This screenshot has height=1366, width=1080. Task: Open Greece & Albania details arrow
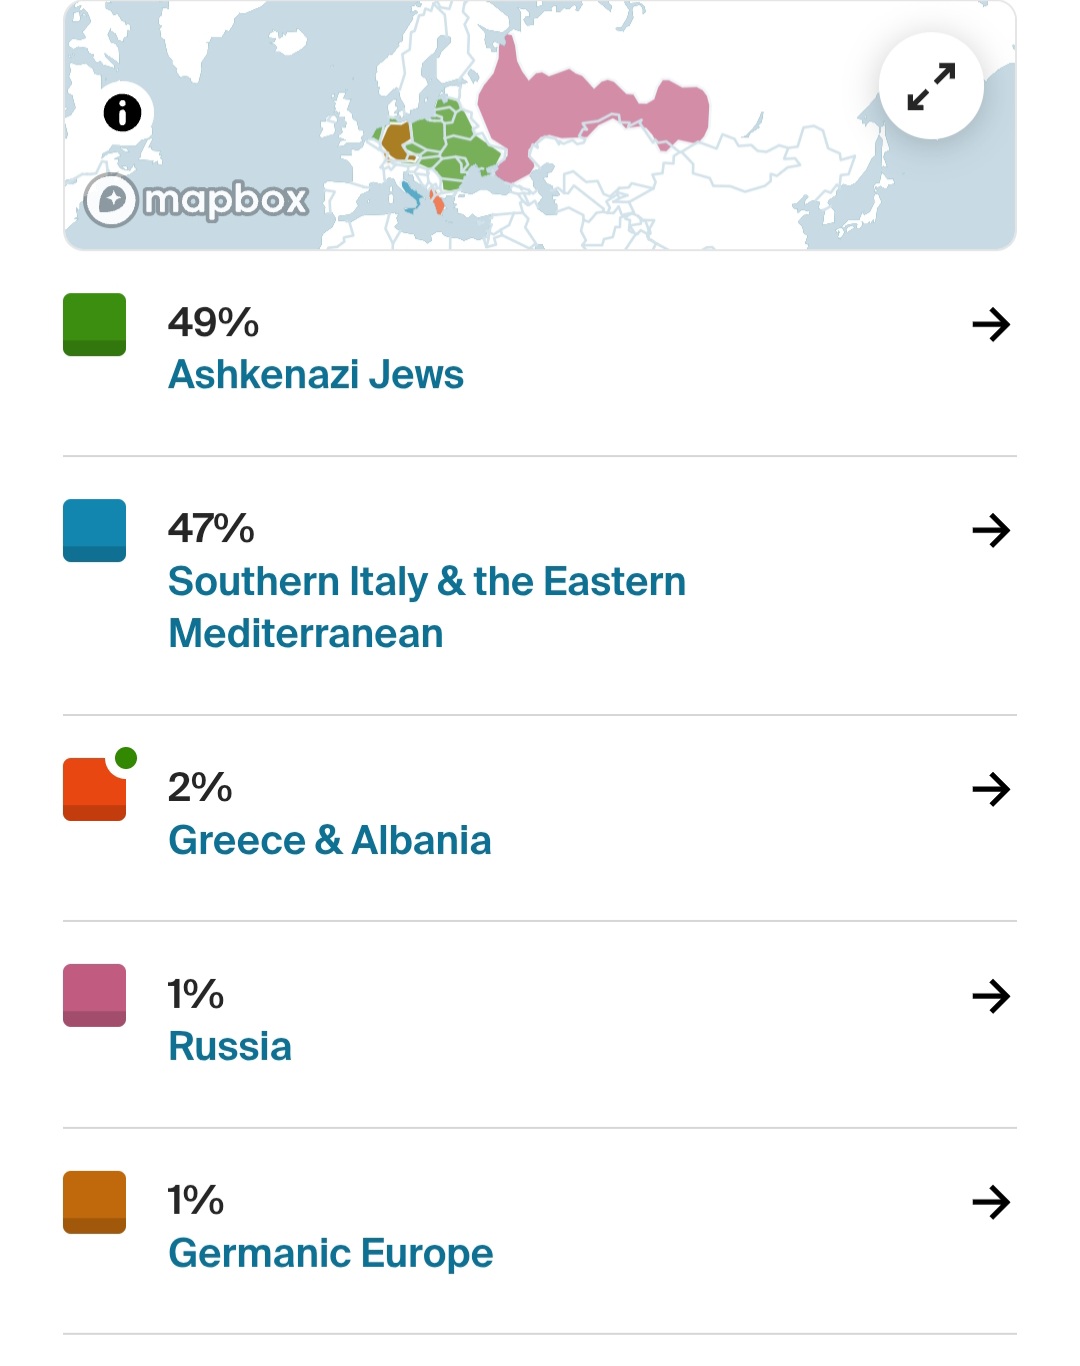pos(990,789)
